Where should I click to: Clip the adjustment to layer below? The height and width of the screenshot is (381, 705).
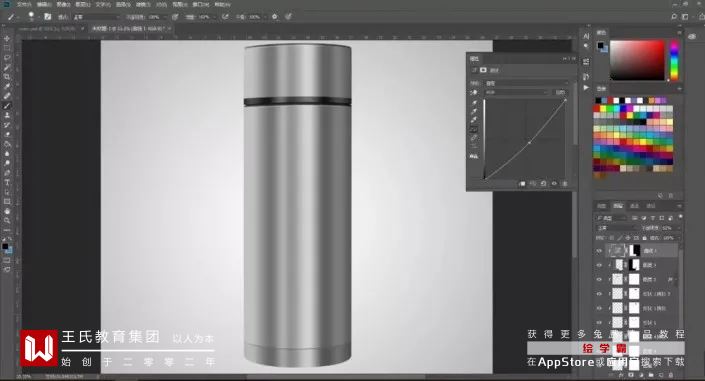tap(522, 184)
